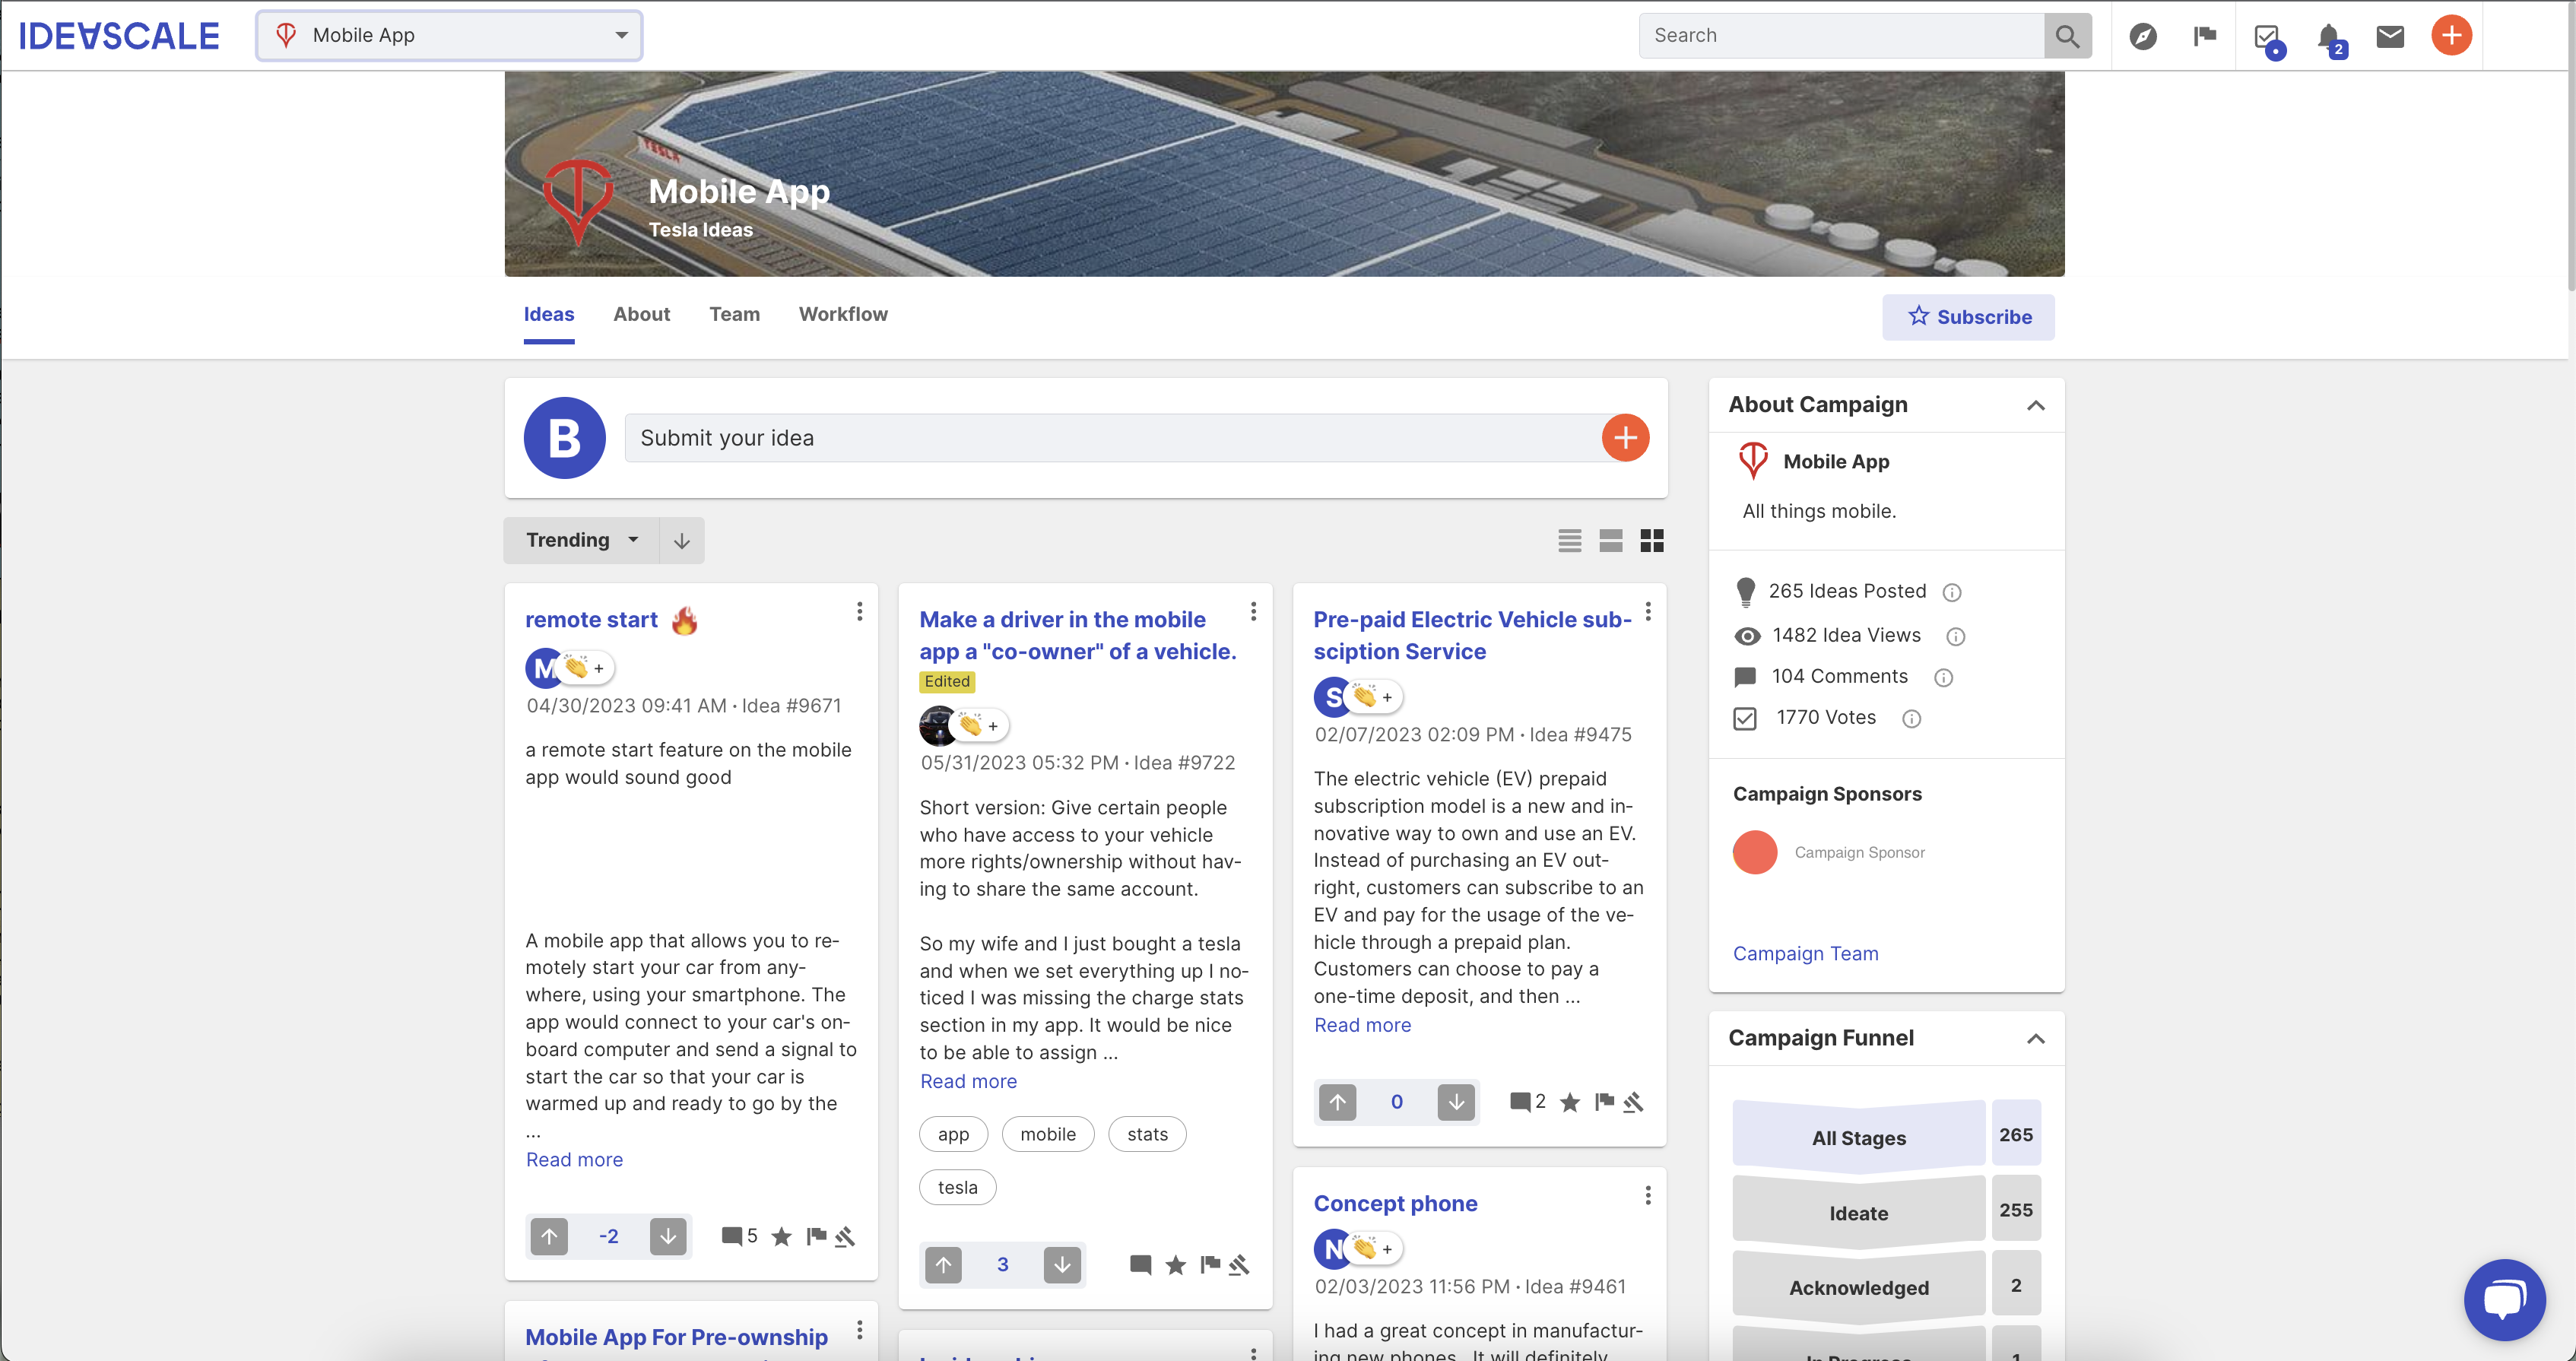Open the Campaign Team link
The height and width of the screenshot is (1361, 2576).
click(1805, 953)
